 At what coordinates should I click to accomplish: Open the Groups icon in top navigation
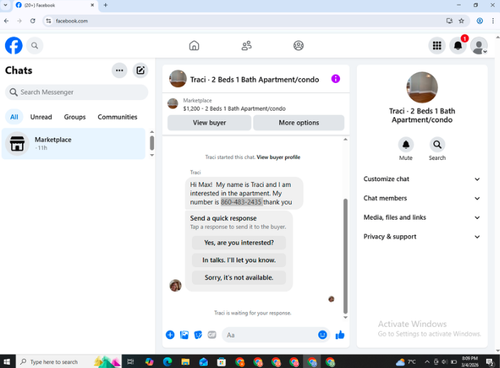pos(298,45)
